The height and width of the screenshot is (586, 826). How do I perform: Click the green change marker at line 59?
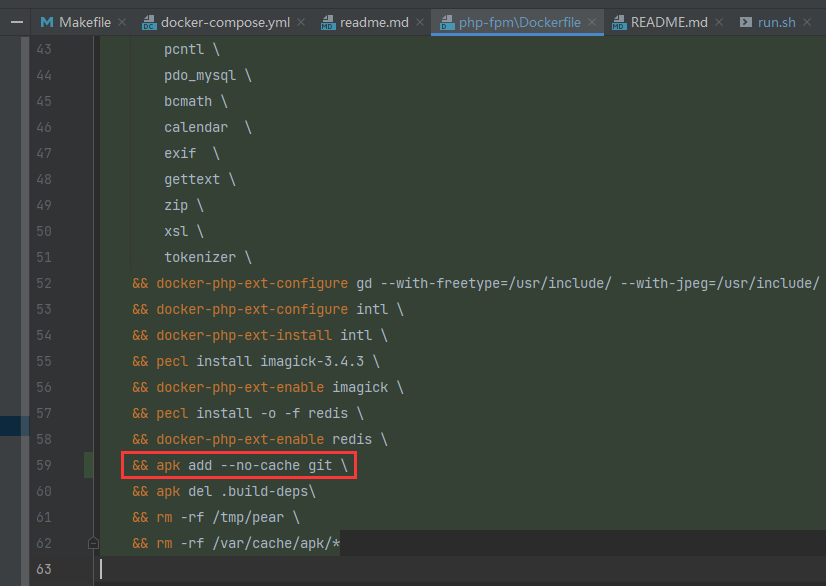click(89, 465)
